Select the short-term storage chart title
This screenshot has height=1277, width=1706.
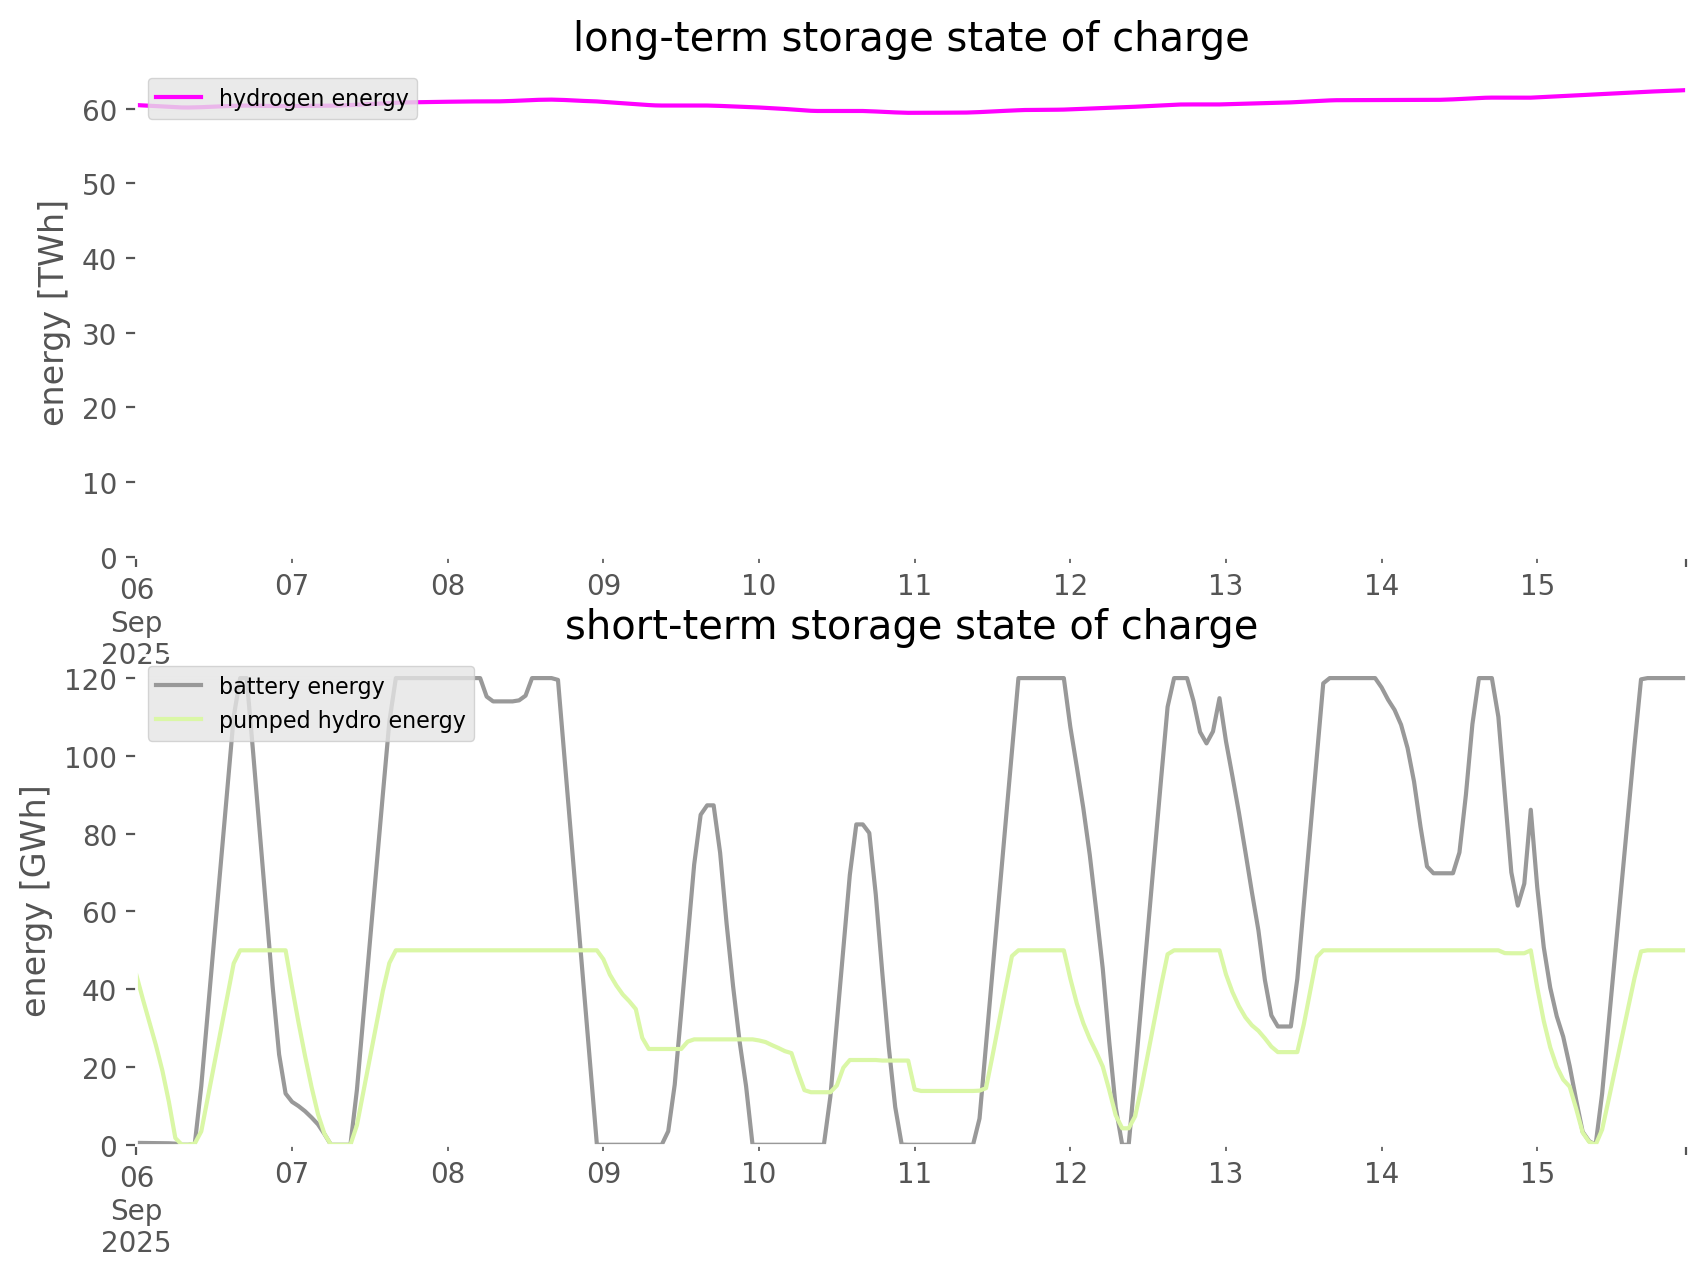tap(910, 626)
